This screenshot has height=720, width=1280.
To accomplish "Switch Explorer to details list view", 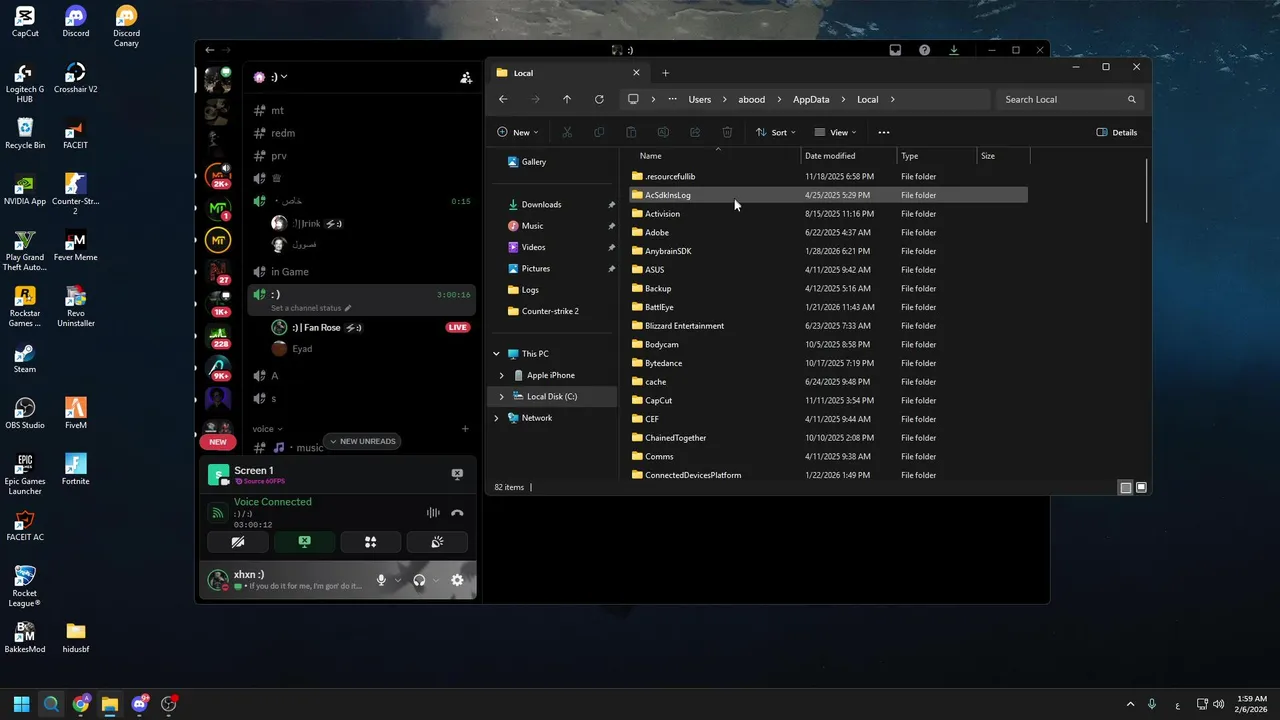I will click(1126, 487).
